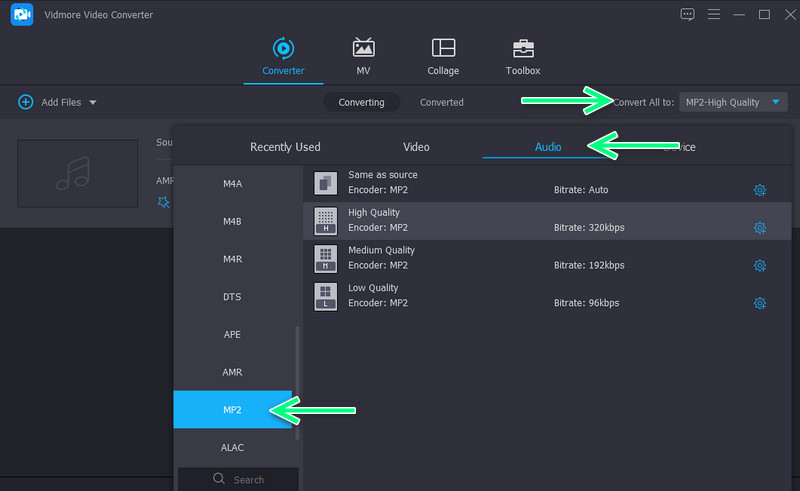Open the feedback chat icon in title bar
This screenshot has height=491, width=800.
coord(687,14)
